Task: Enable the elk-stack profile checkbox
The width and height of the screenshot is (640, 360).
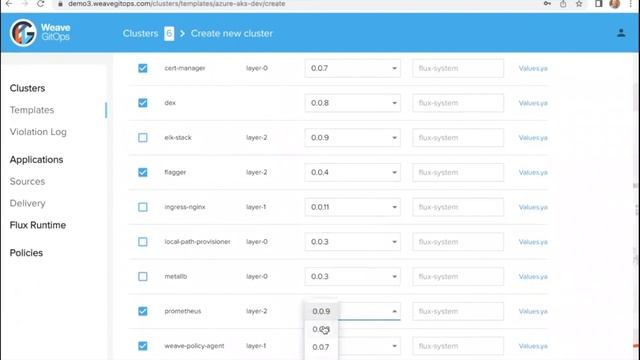Action: coord(142,138)
